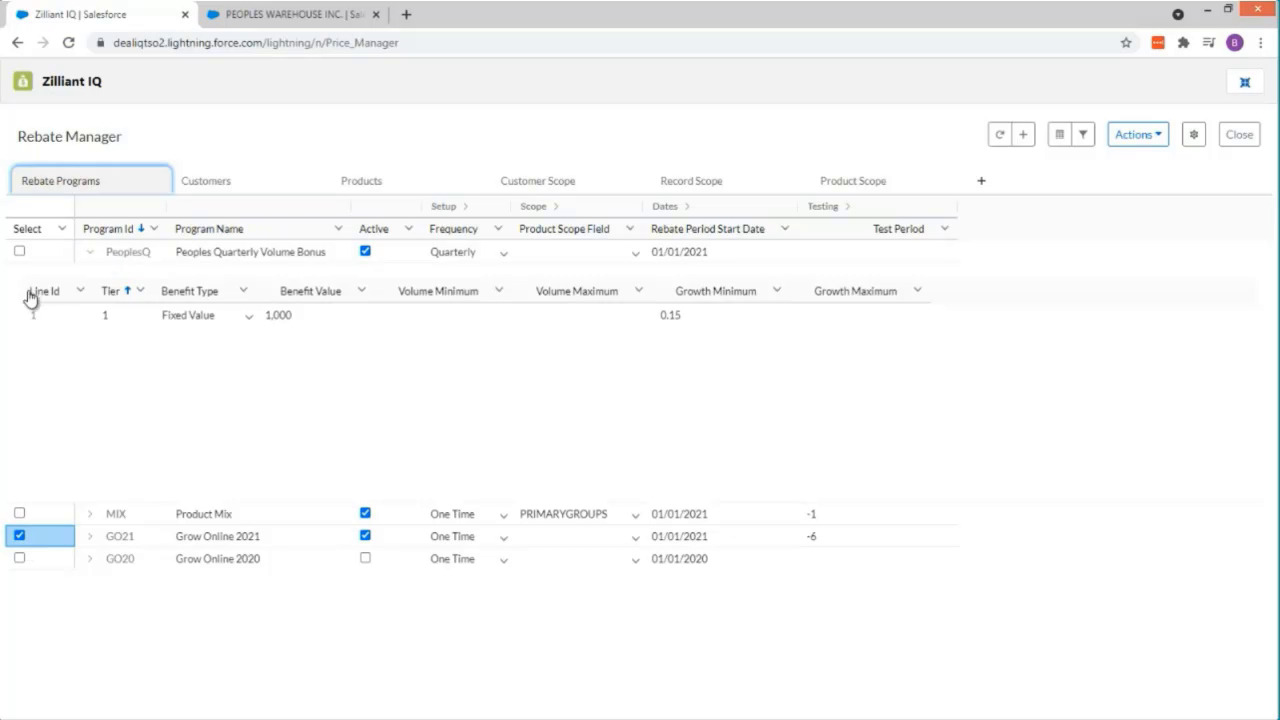Switch to the Customers tab
The height and width of the screenshot is (720, 1280).
(x=206, y=181)
